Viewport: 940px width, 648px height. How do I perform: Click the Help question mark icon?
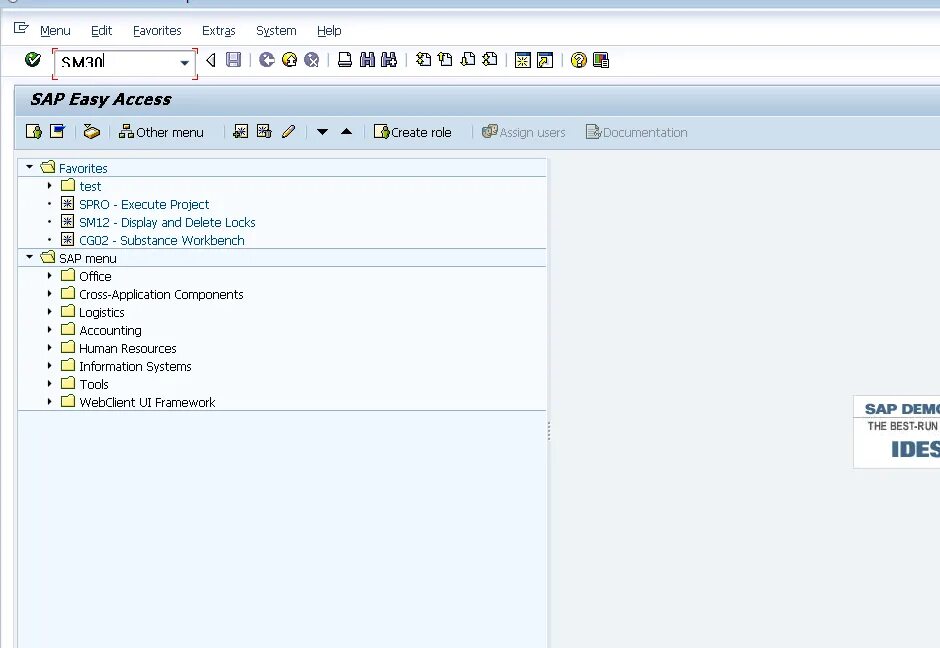(x=579, y=60)
